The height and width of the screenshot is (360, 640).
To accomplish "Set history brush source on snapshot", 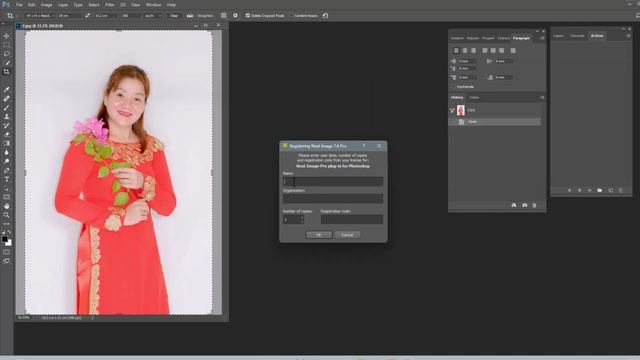I will (453, 110).
